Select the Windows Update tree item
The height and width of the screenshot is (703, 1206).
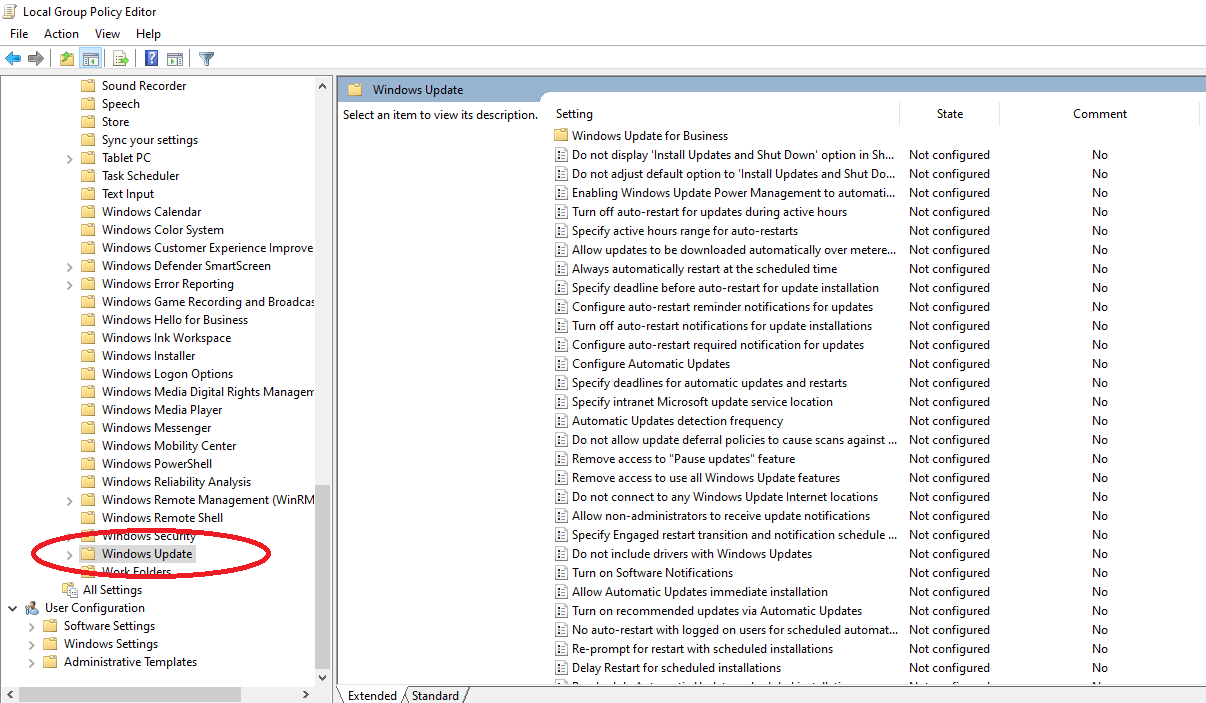[147, 554]
